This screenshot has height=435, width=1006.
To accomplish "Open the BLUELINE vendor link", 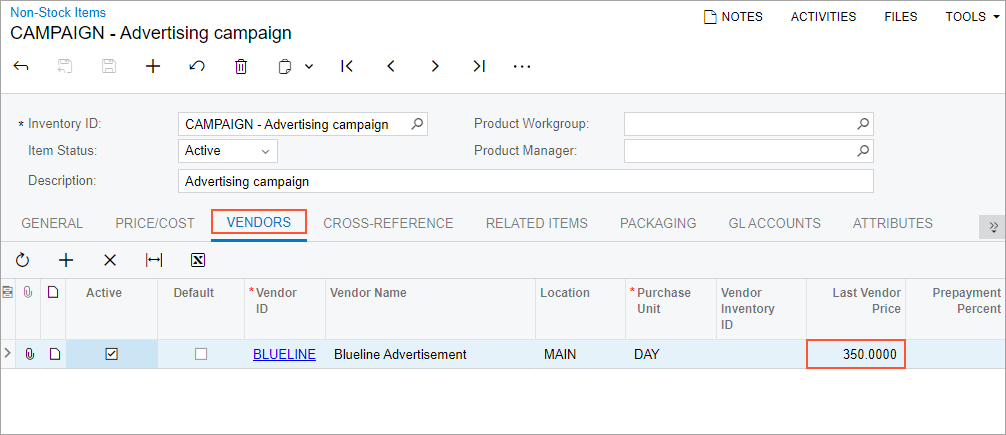I will click(x=284, y=354).
